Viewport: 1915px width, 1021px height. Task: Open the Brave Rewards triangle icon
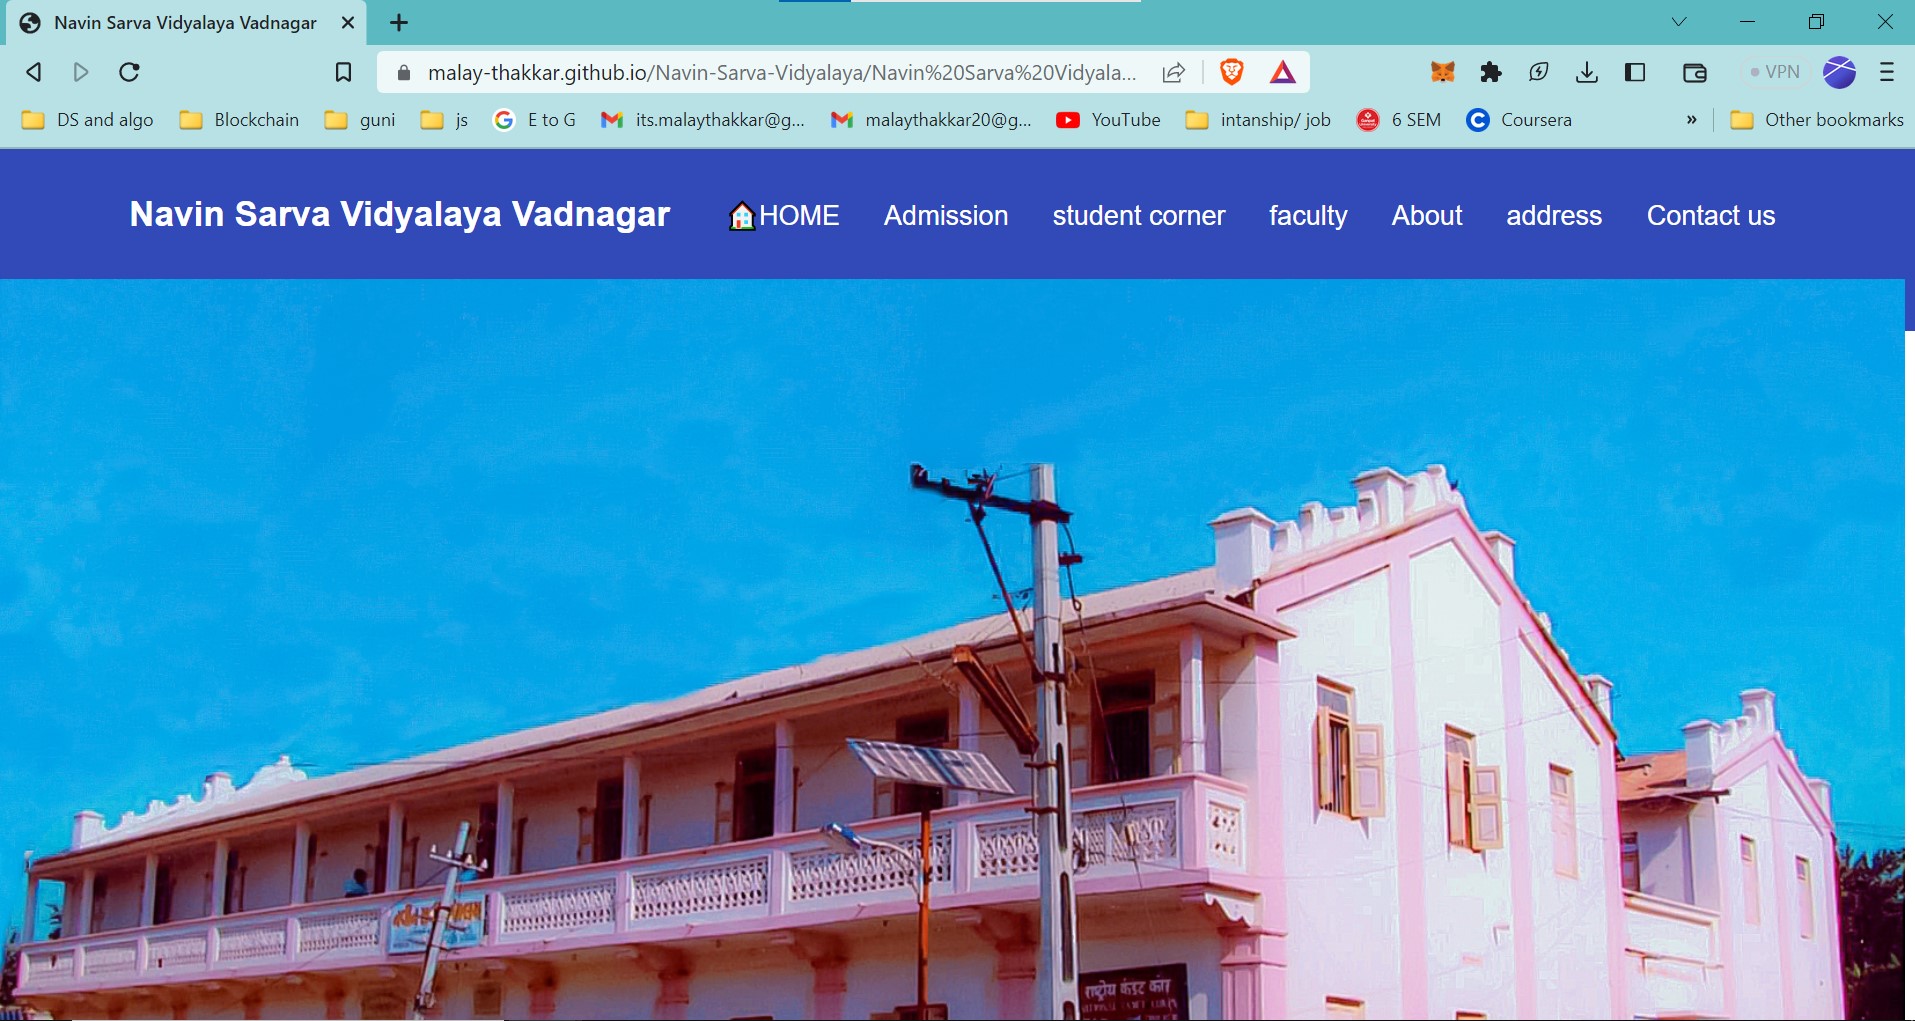(1282, 72)
